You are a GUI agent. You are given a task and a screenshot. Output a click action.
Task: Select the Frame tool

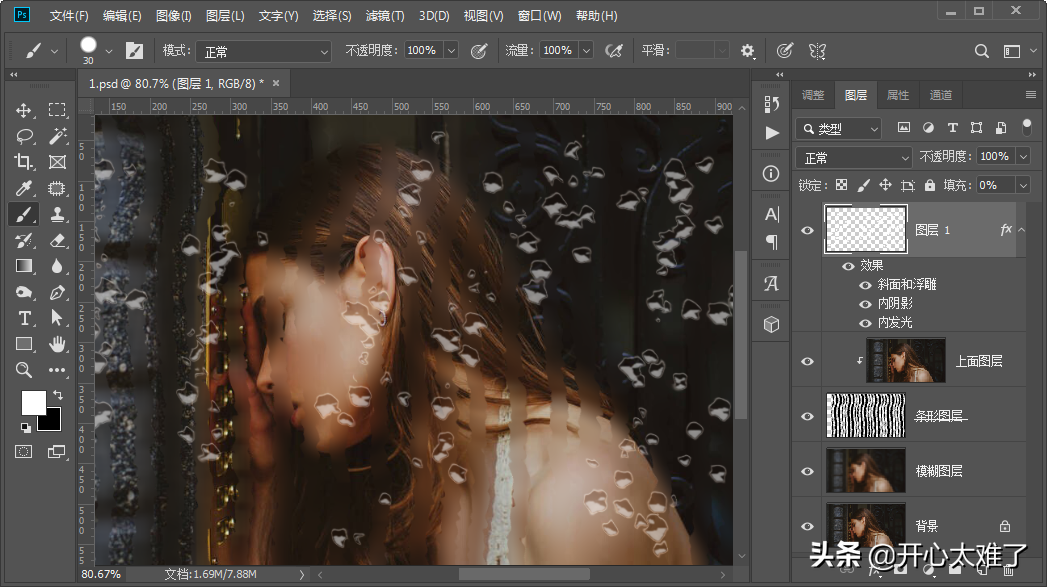57,162
